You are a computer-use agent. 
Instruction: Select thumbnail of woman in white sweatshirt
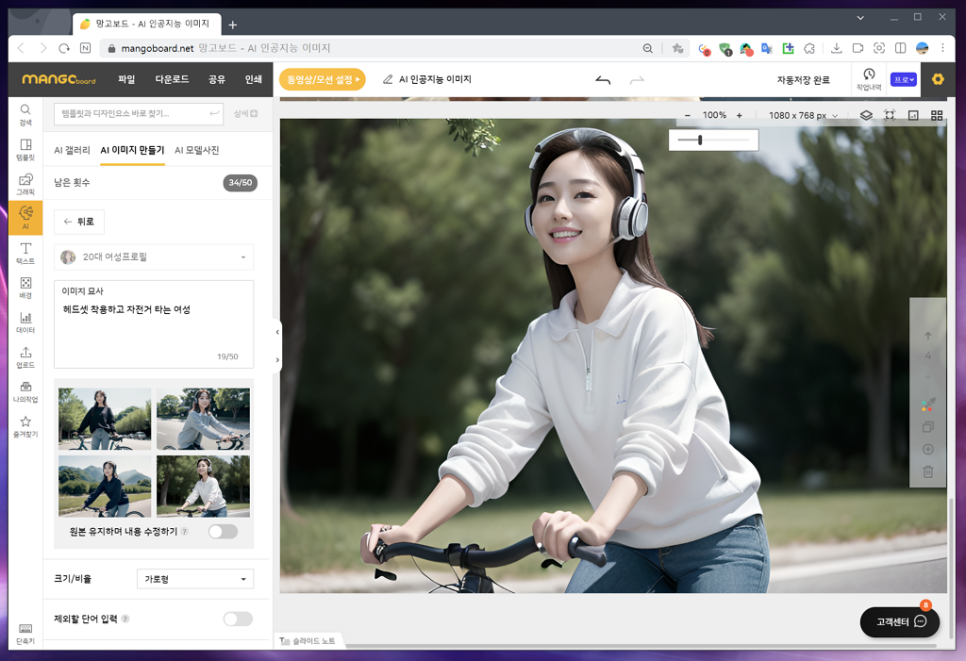click(x=203, y=486)
